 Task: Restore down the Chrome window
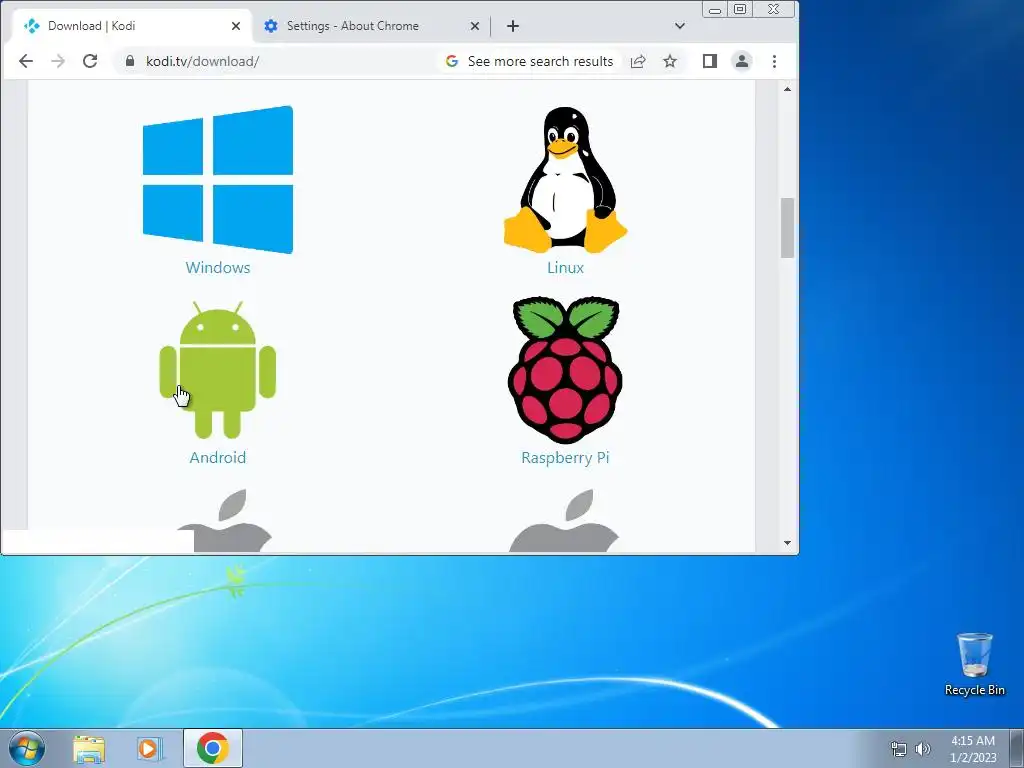(x=740, y=9)
